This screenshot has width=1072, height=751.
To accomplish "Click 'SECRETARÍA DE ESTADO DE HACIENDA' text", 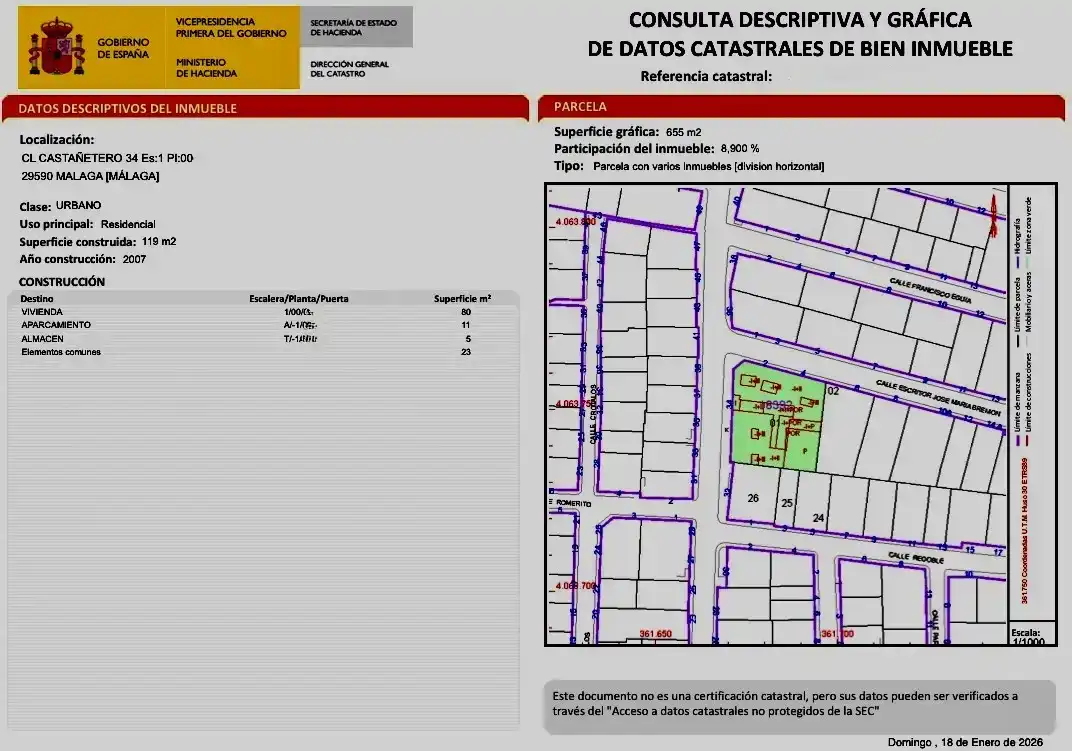I will pyautogui.click(x=353, y=27).
